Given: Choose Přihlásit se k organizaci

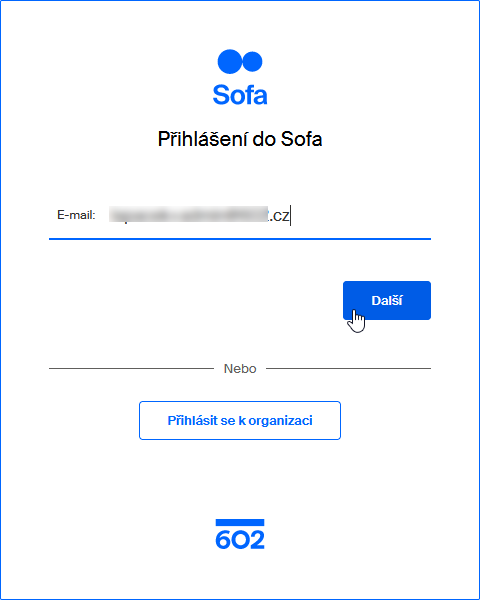Looking at the screenshot, I should coord(240,421).
